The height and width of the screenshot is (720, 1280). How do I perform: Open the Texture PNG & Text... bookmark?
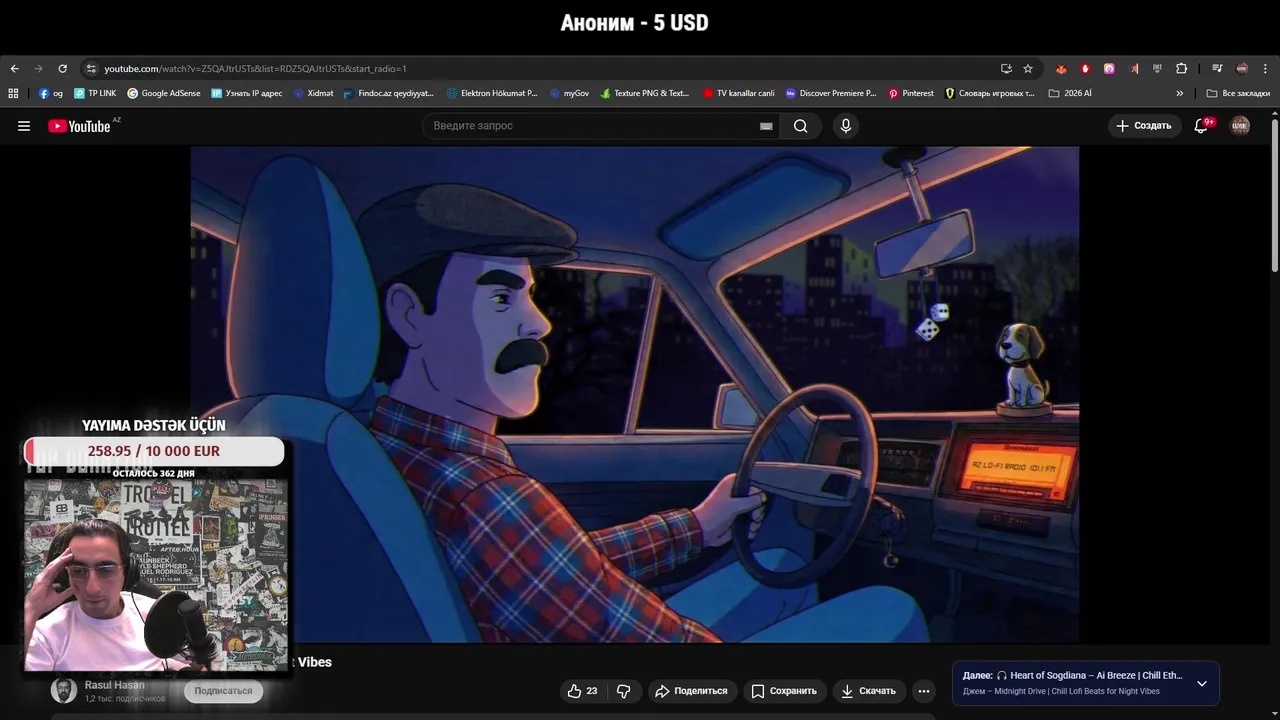coord(645,93)
